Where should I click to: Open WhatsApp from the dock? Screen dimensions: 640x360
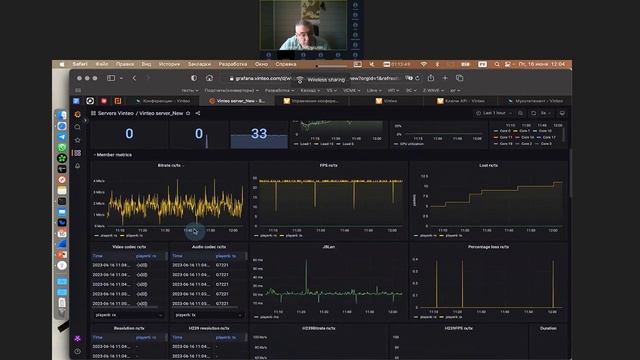point(62,147)
